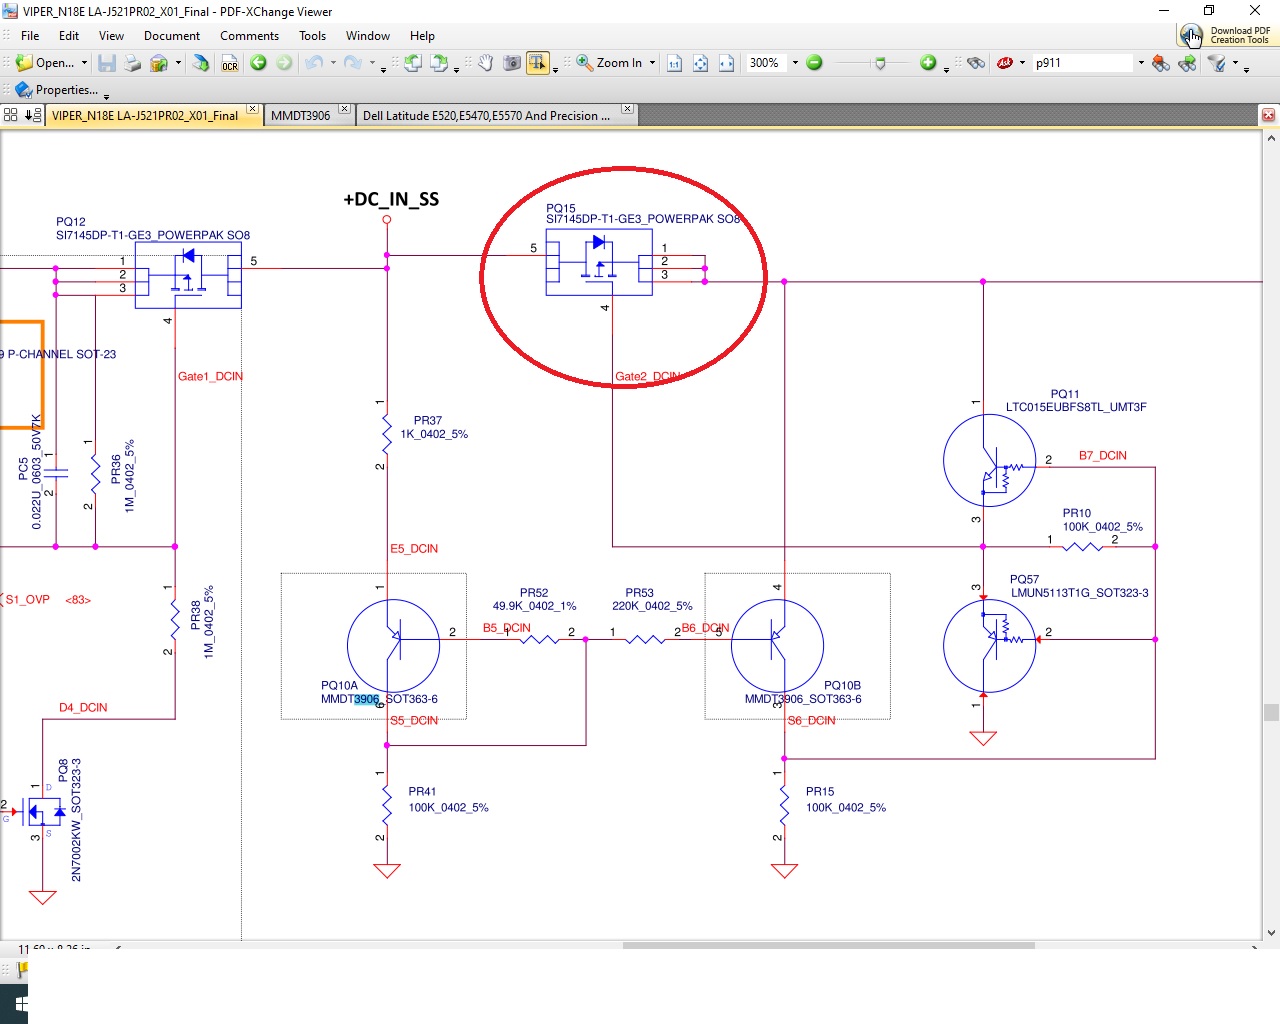Toggle the Select Text tool
The image size is (1280, 1024).
tap(538, 63)
